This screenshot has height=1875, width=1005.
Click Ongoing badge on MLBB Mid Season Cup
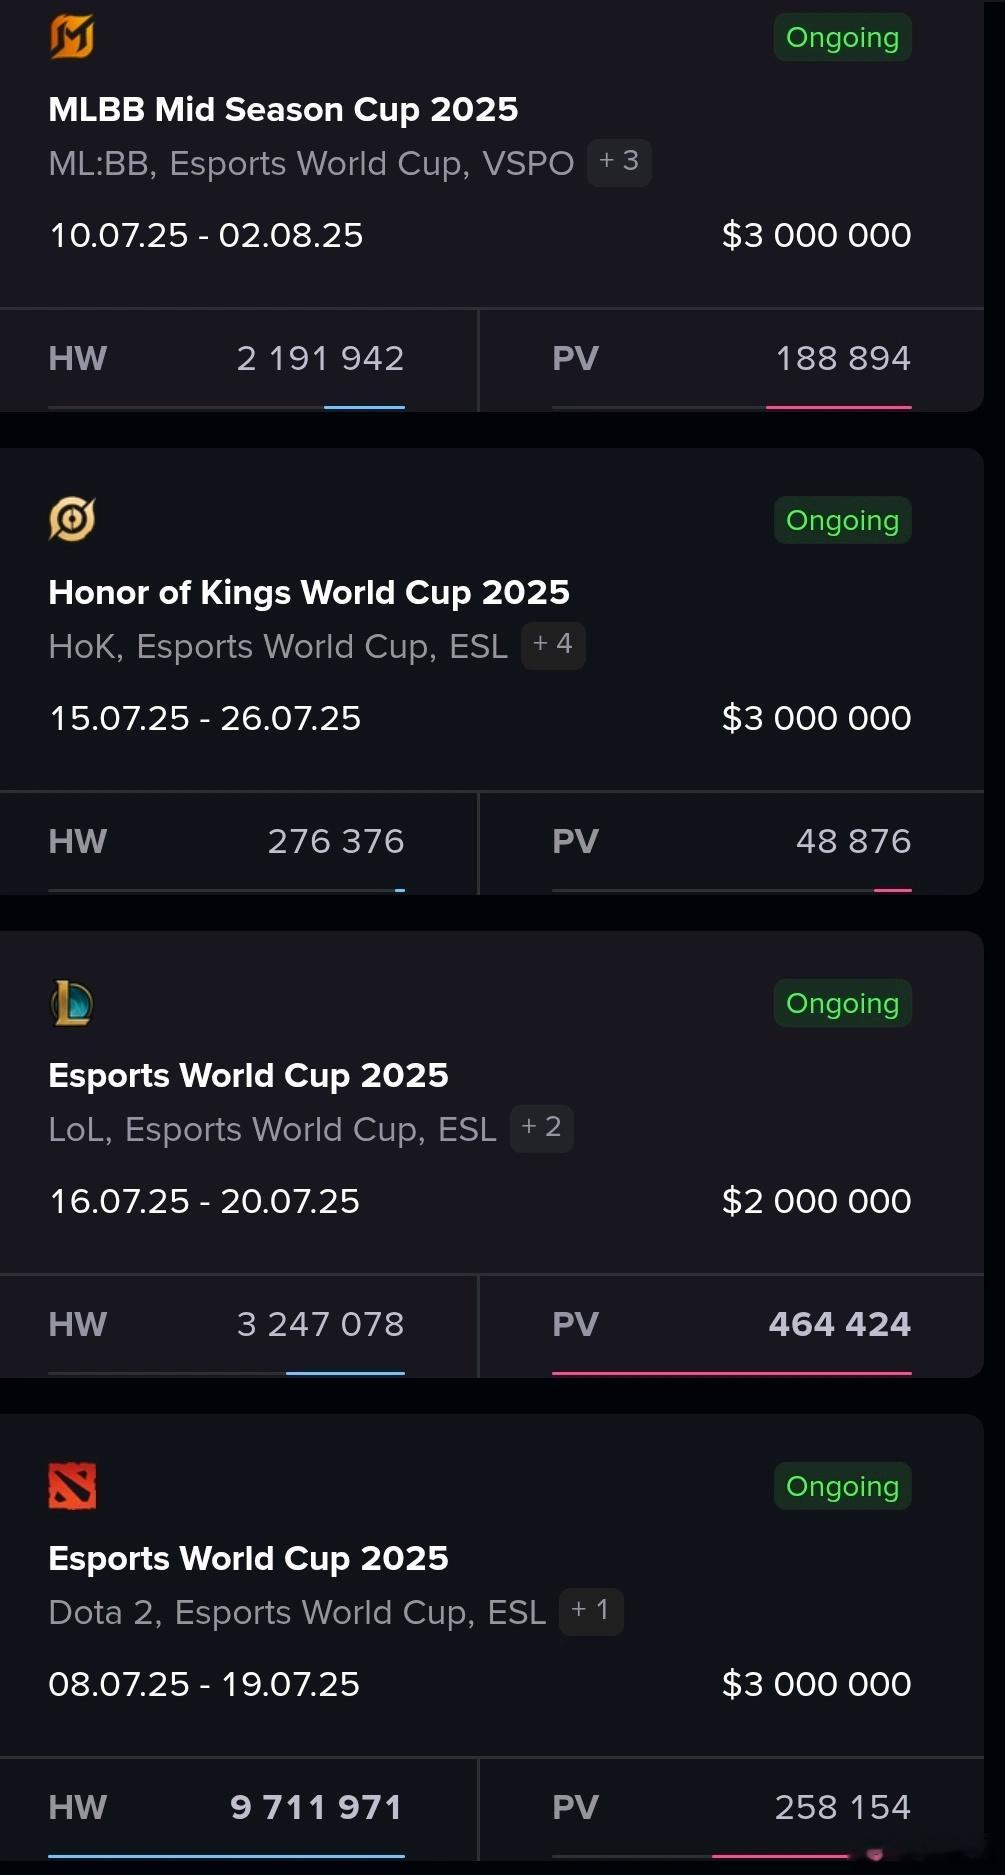(842, 37)
